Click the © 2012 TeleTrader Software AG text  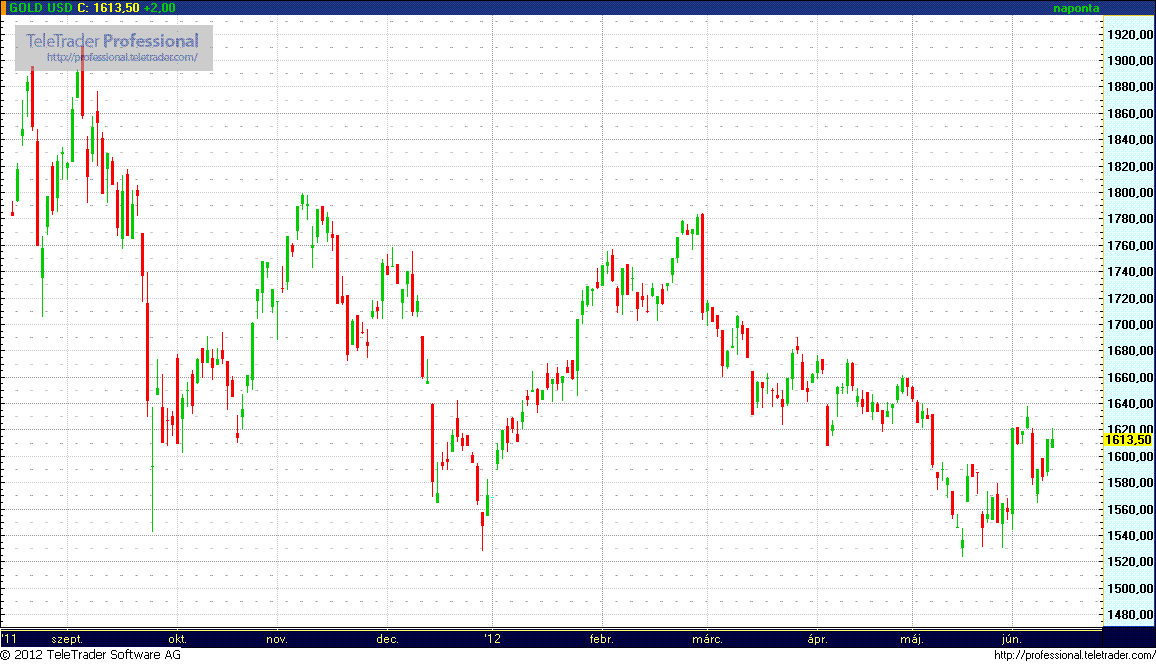click(91, 655)
